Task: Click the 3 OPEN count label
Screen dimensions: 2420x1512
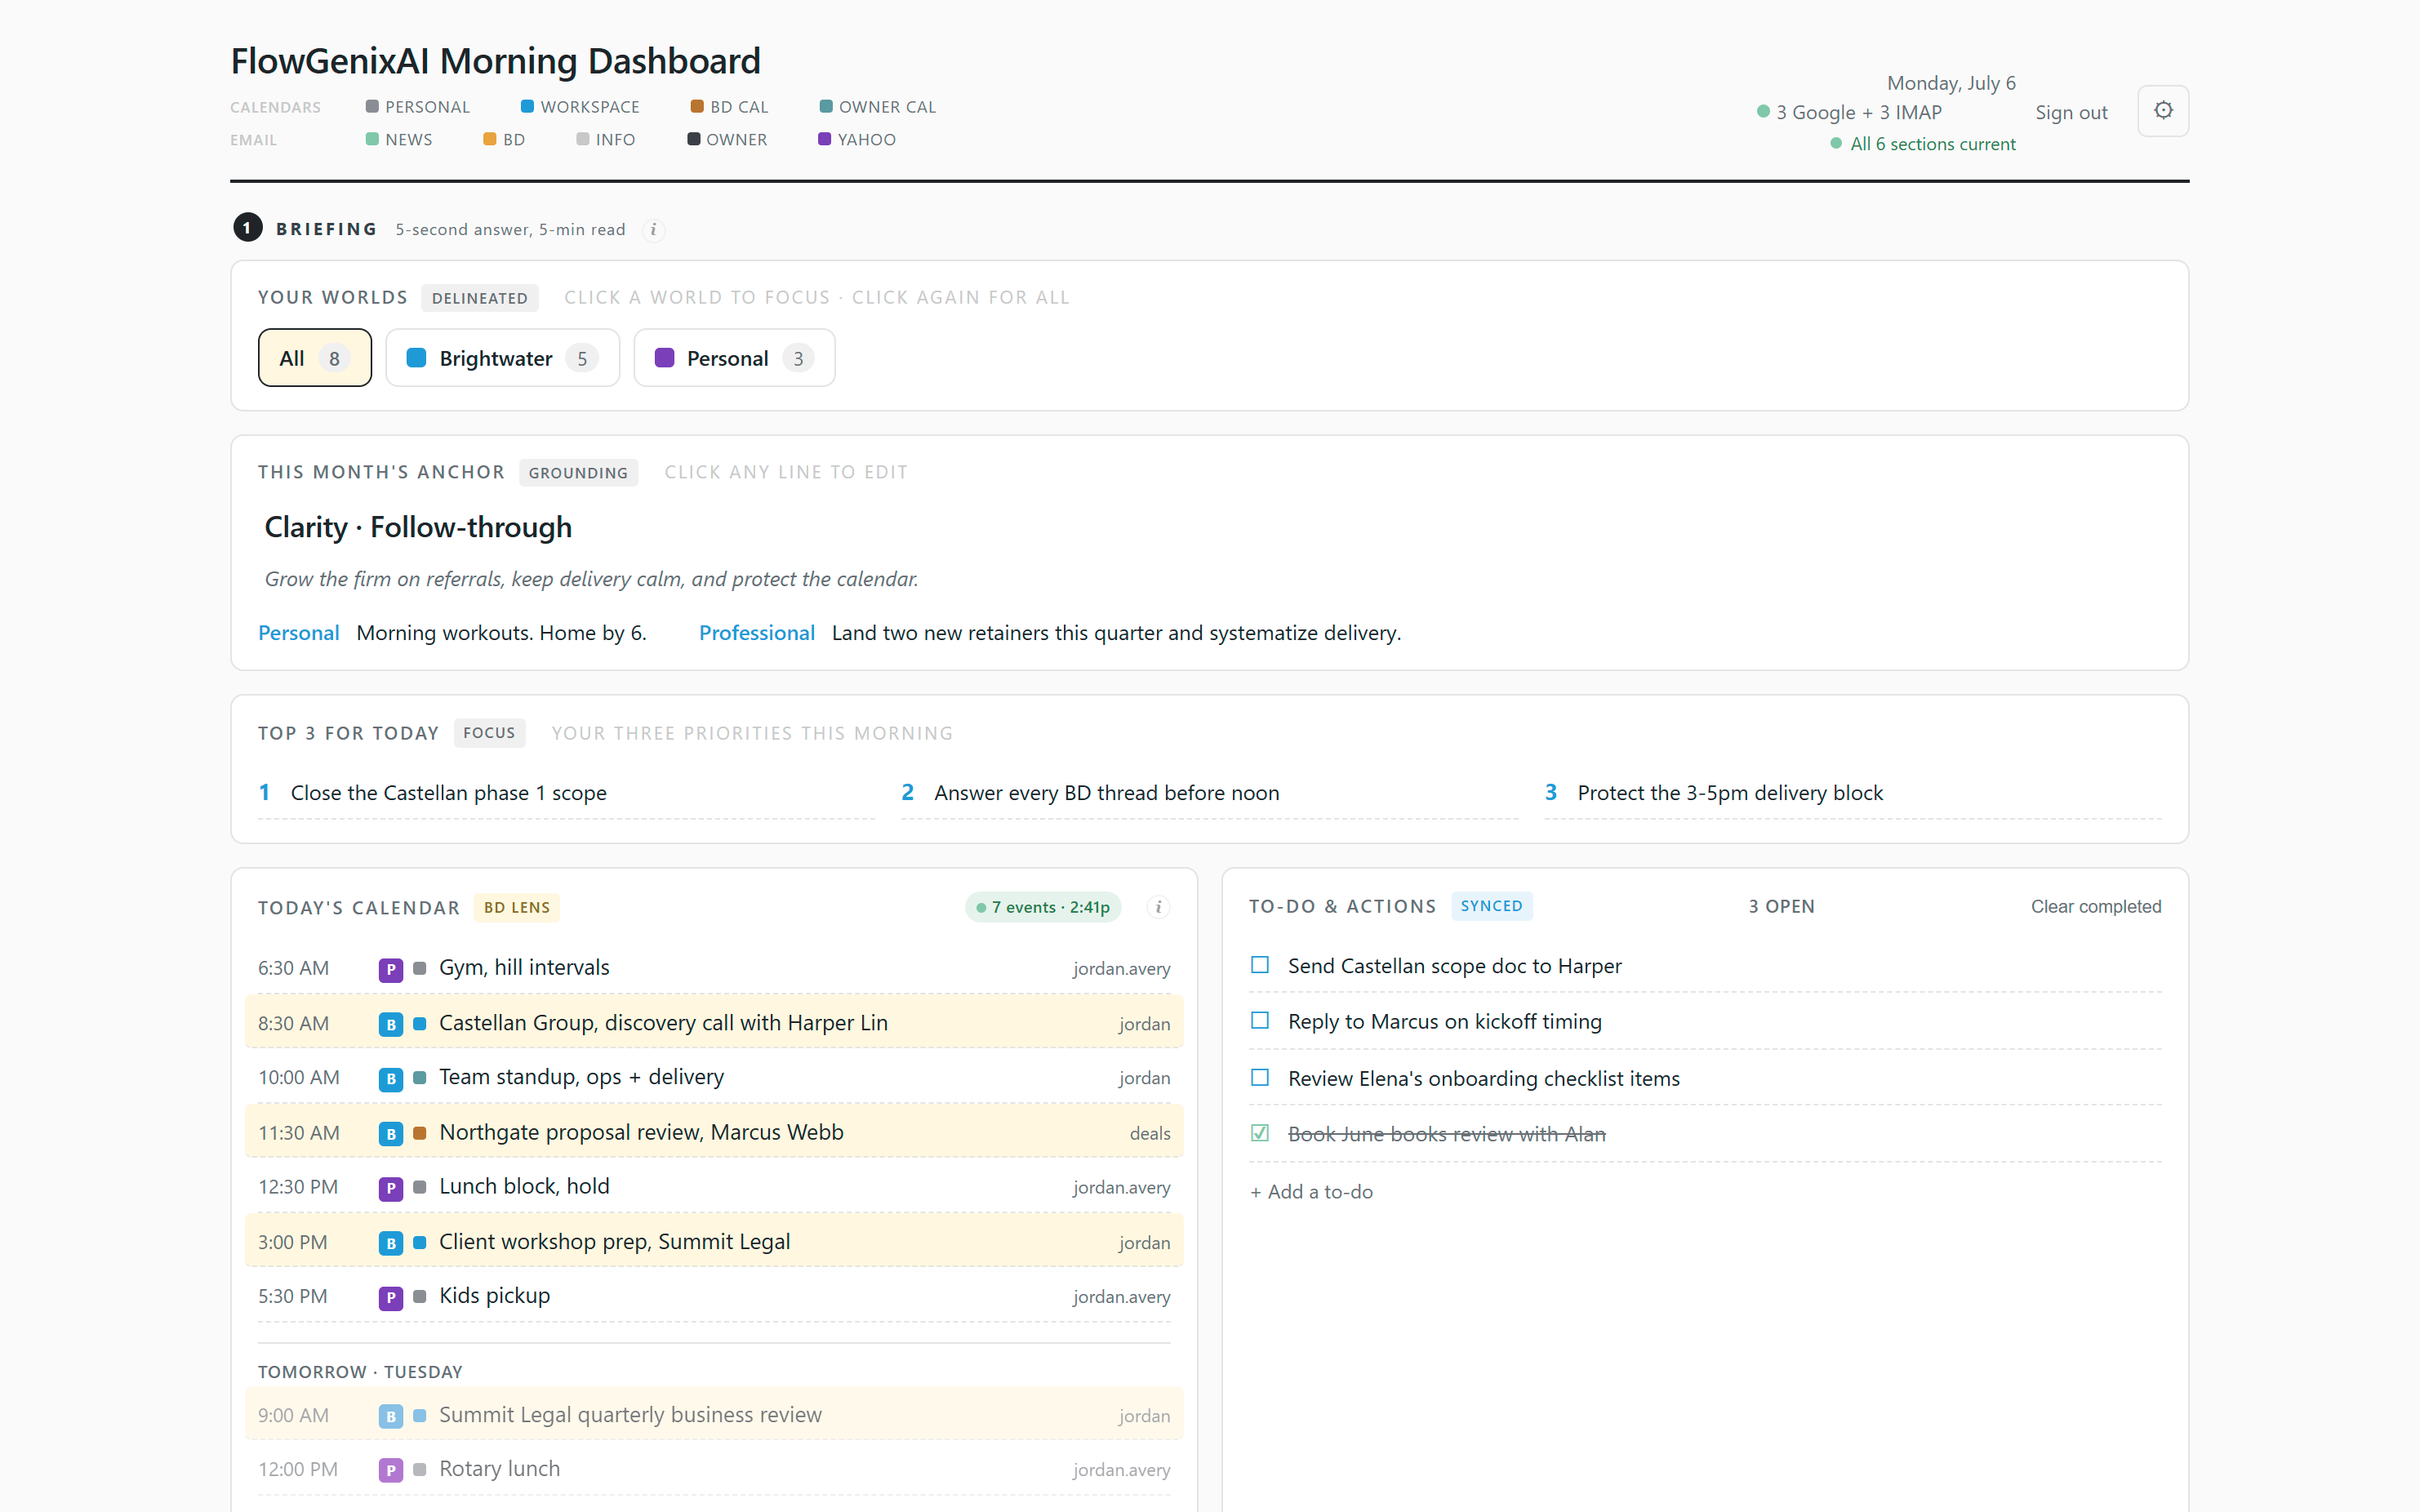Action: [x=1781, y=907]
